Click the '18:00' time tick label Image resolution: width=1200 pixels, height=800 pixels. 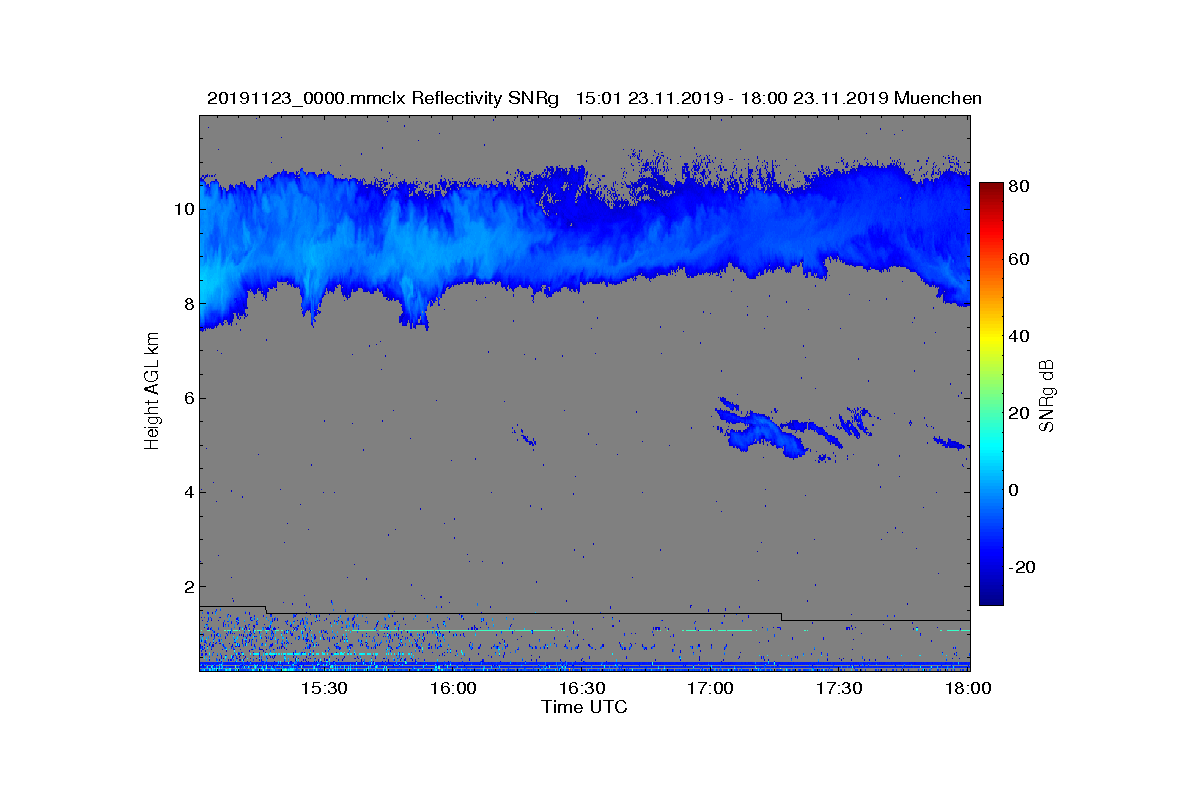click(968, 689)
